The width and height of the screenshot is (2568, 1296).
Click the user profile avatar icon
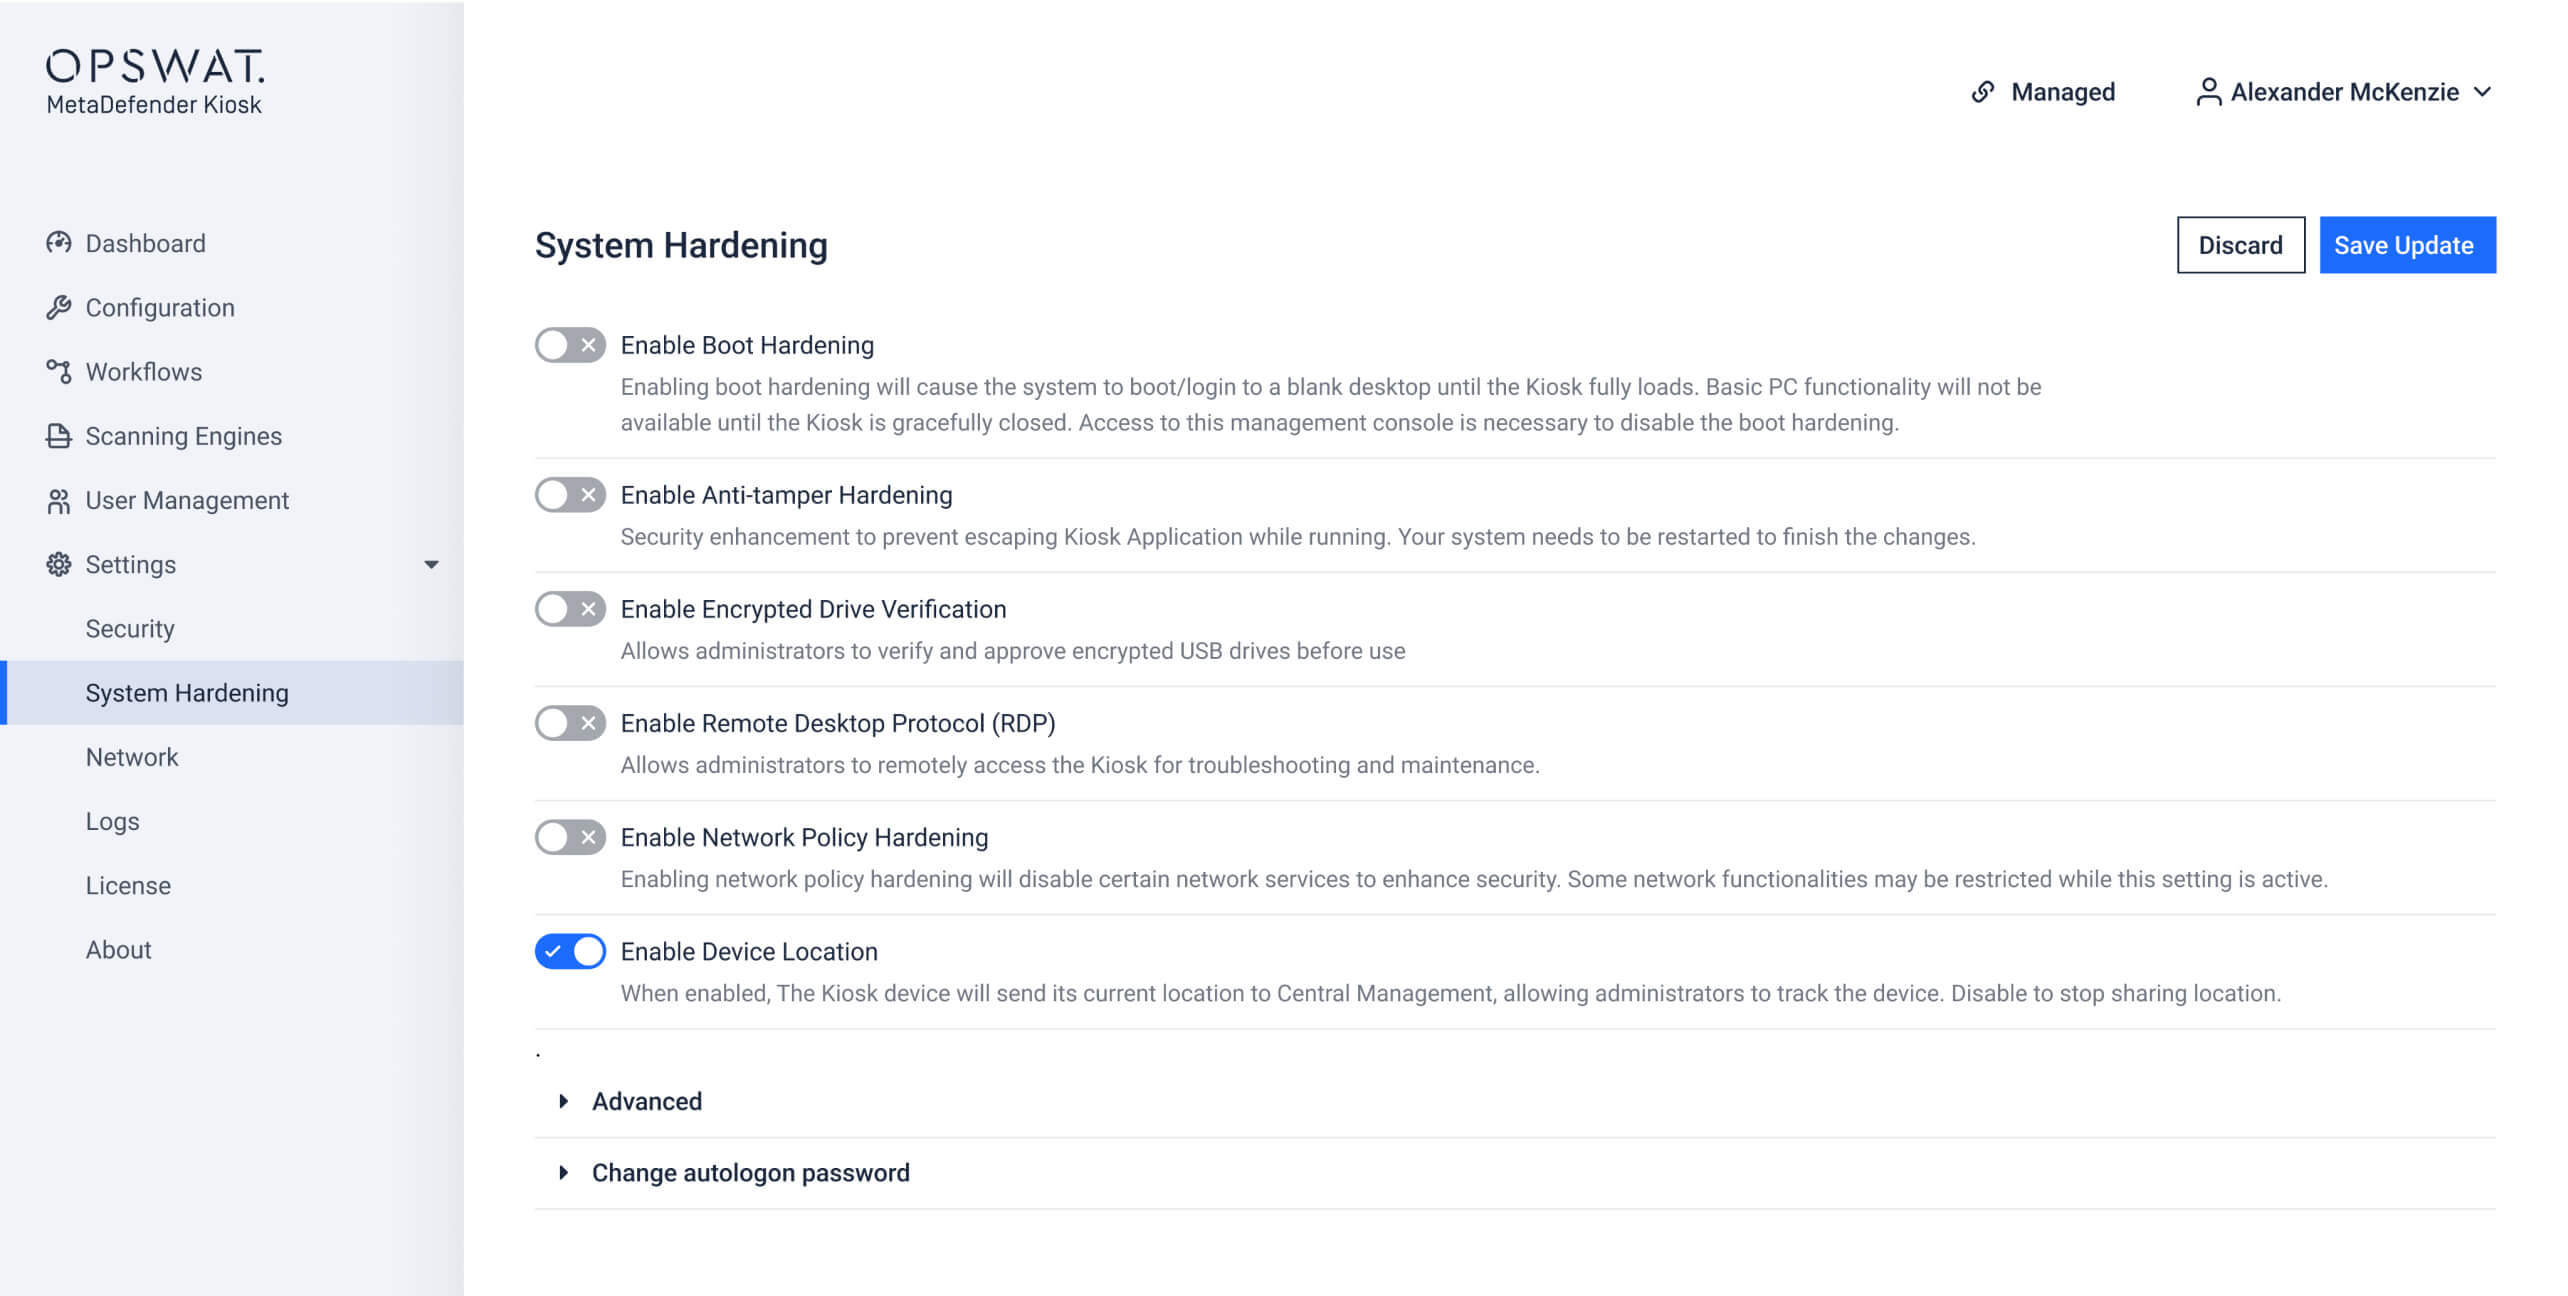(2208, 92)
